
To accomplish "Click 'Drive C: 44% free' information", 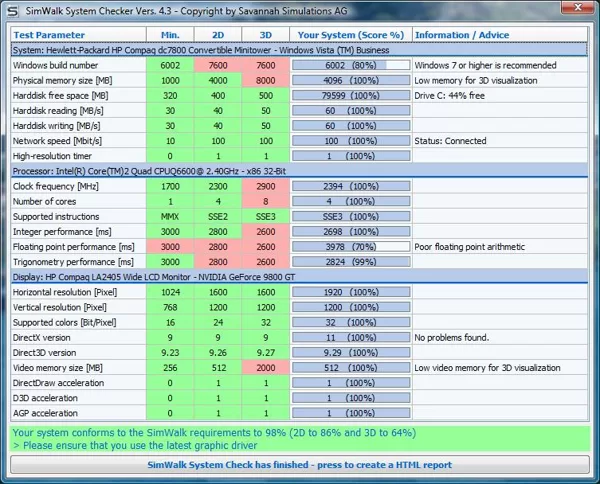I will (x=450, y=96).
